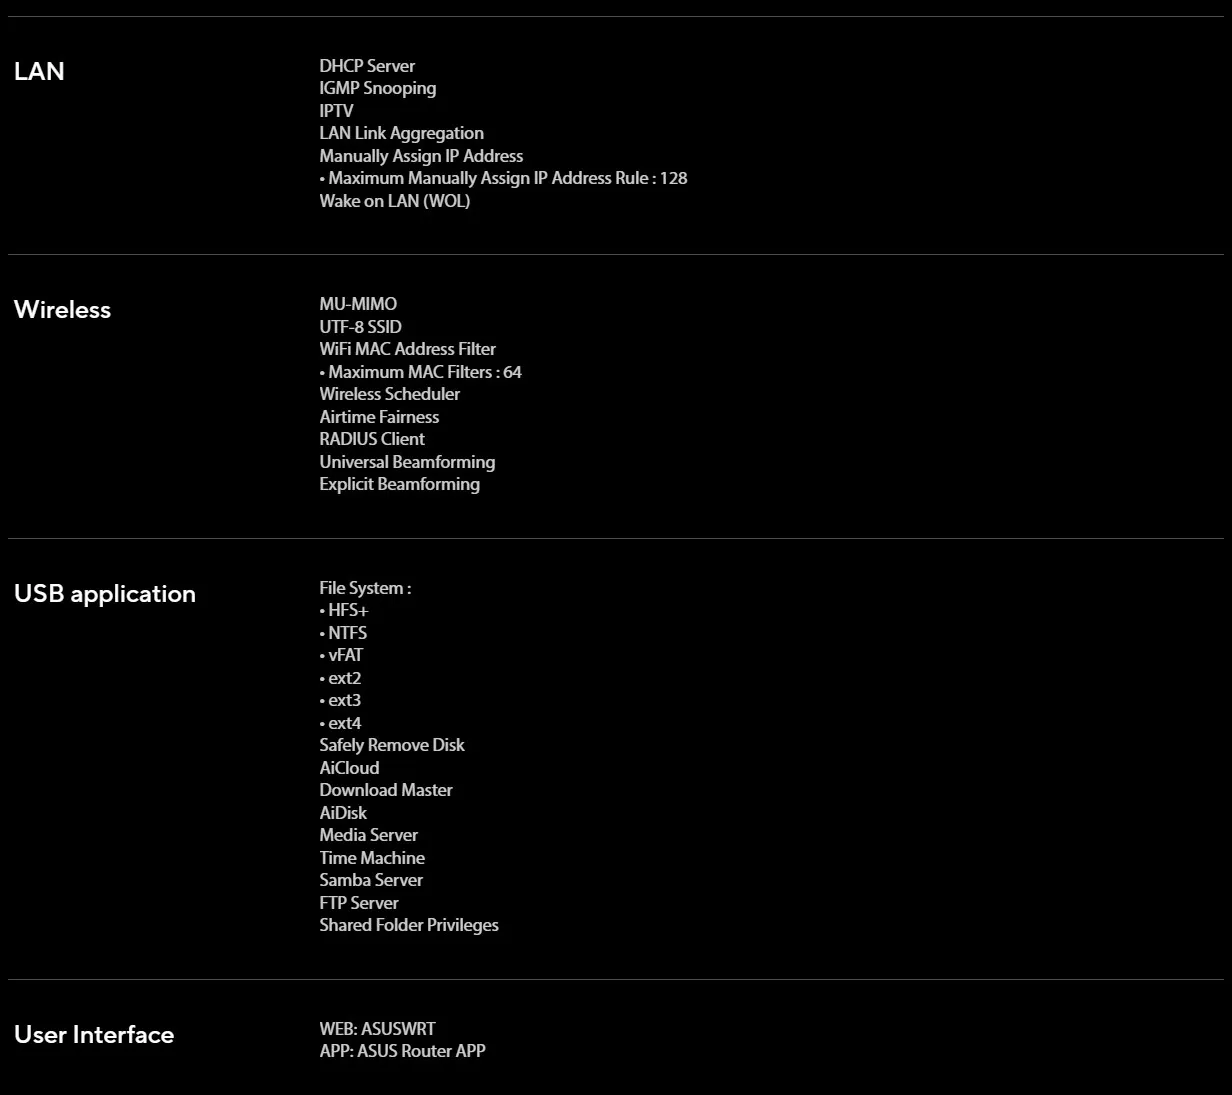This screenshot has width=1232, height=1095.
Task: Click the LAN section heading
Action: [x=39, y=71]
